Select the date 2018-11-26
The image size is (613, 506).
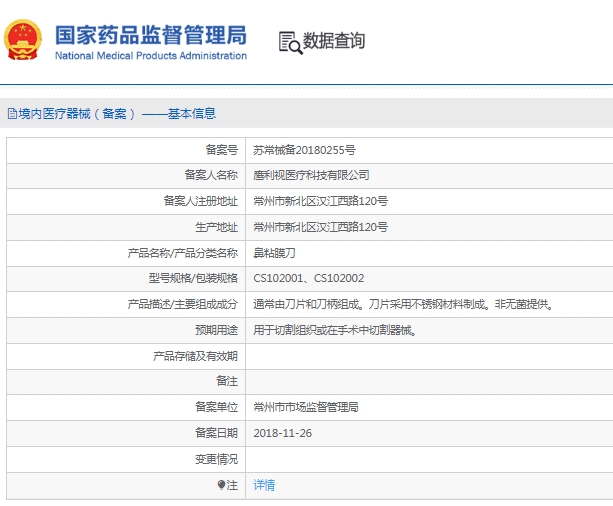tap(283, 433)
